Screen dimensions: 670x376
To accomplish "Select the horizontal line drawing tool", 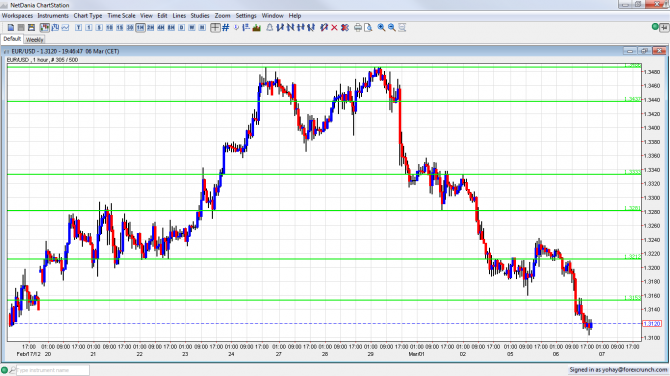I will click(x=300, y=28).
